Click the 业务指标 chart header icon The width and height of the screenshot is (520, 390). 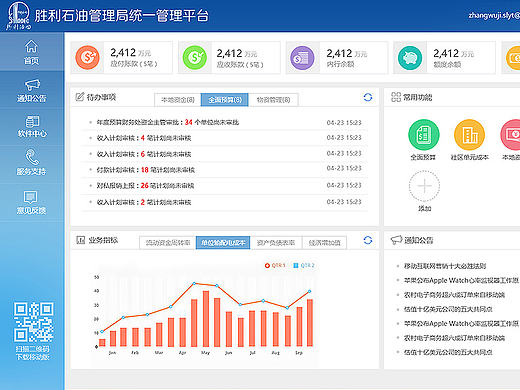[x=81, y=240]
